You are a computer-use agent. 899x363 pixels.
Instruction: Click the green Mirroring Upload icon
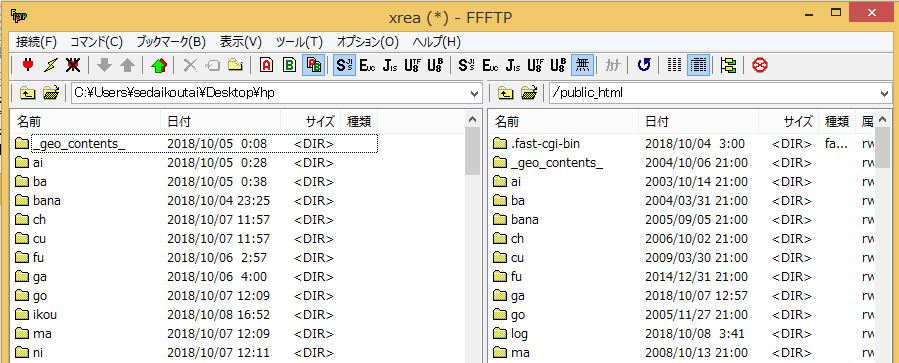(158, 65)
